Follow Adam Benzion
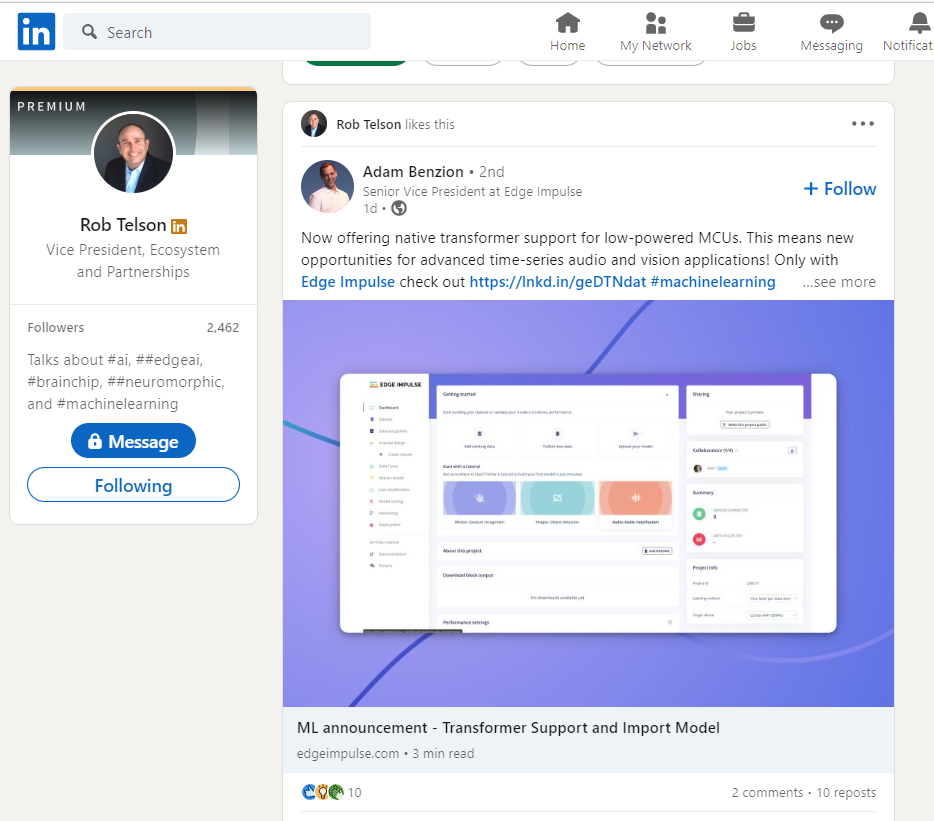The width and height of the screenshot is (934, 821). 840,189
